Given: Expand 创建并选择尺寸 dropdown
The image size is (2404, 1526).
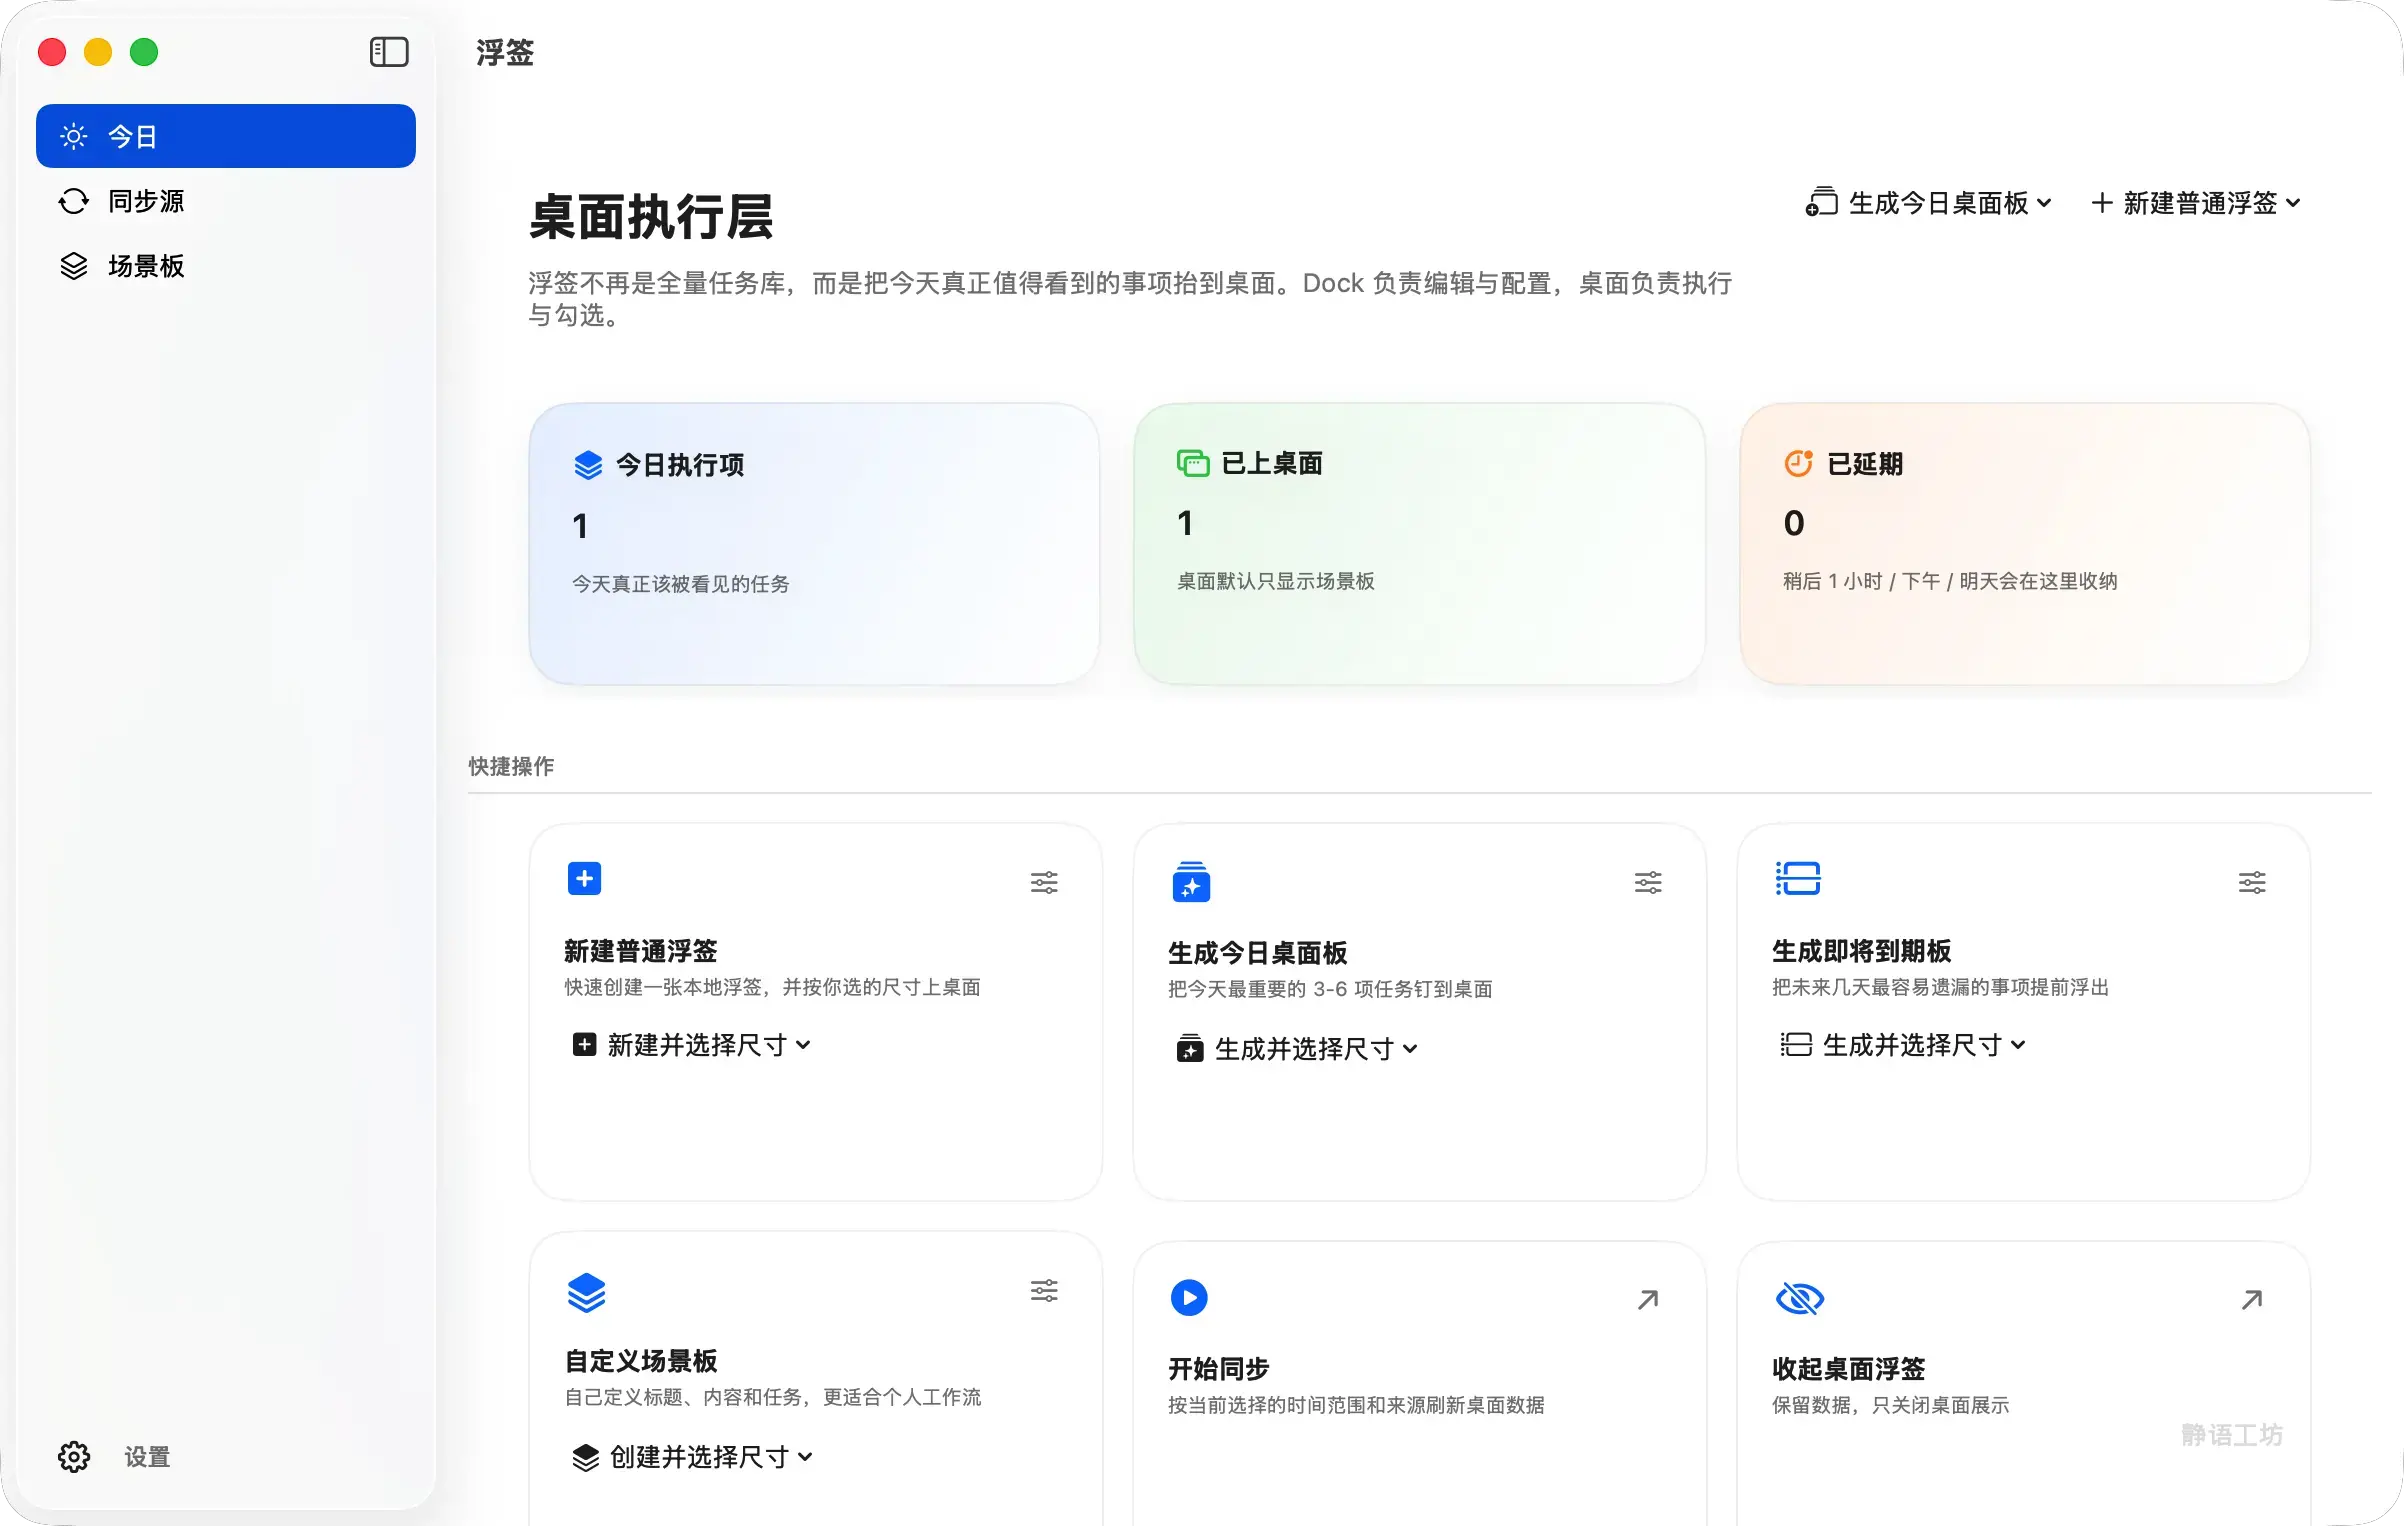Looking at the screenshot, I should click(x=693, y=1457).
